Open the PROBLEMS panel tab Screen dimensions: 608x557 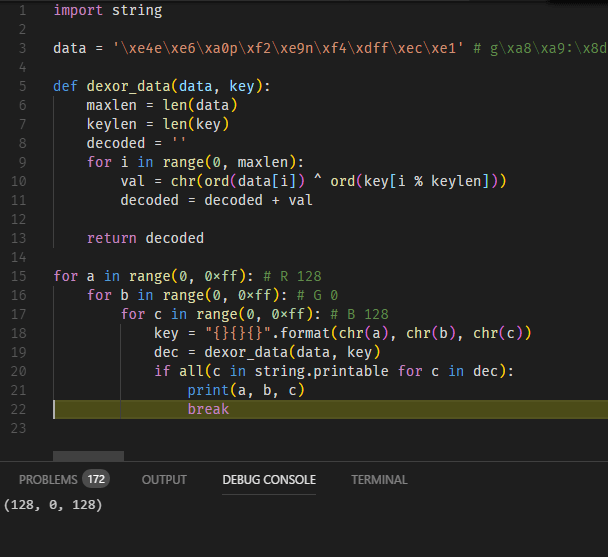pyautogui.click(x=48, y=480)
